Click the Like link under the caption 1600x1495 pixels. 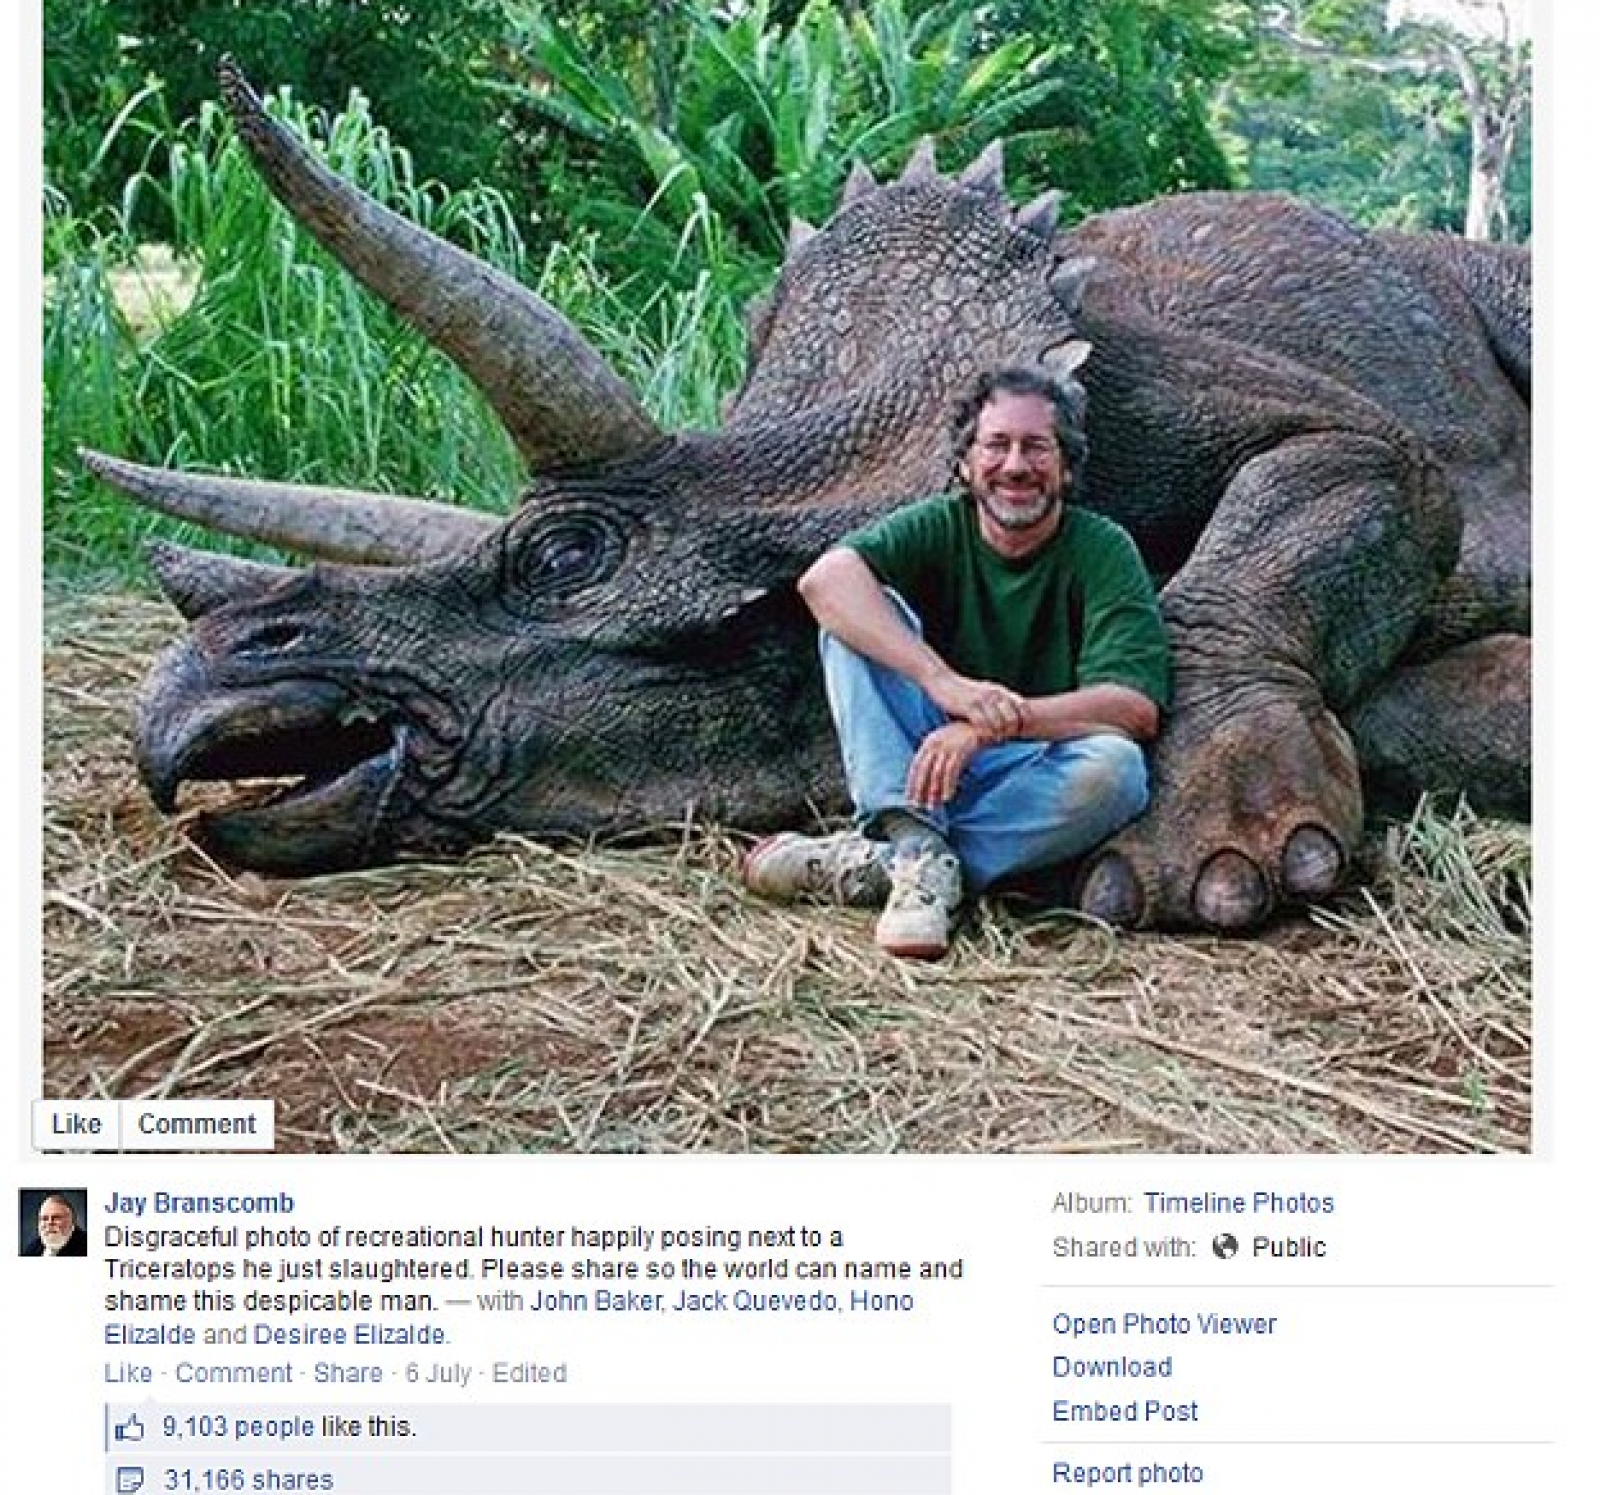pyautogui.click(x=128, y=1373)
